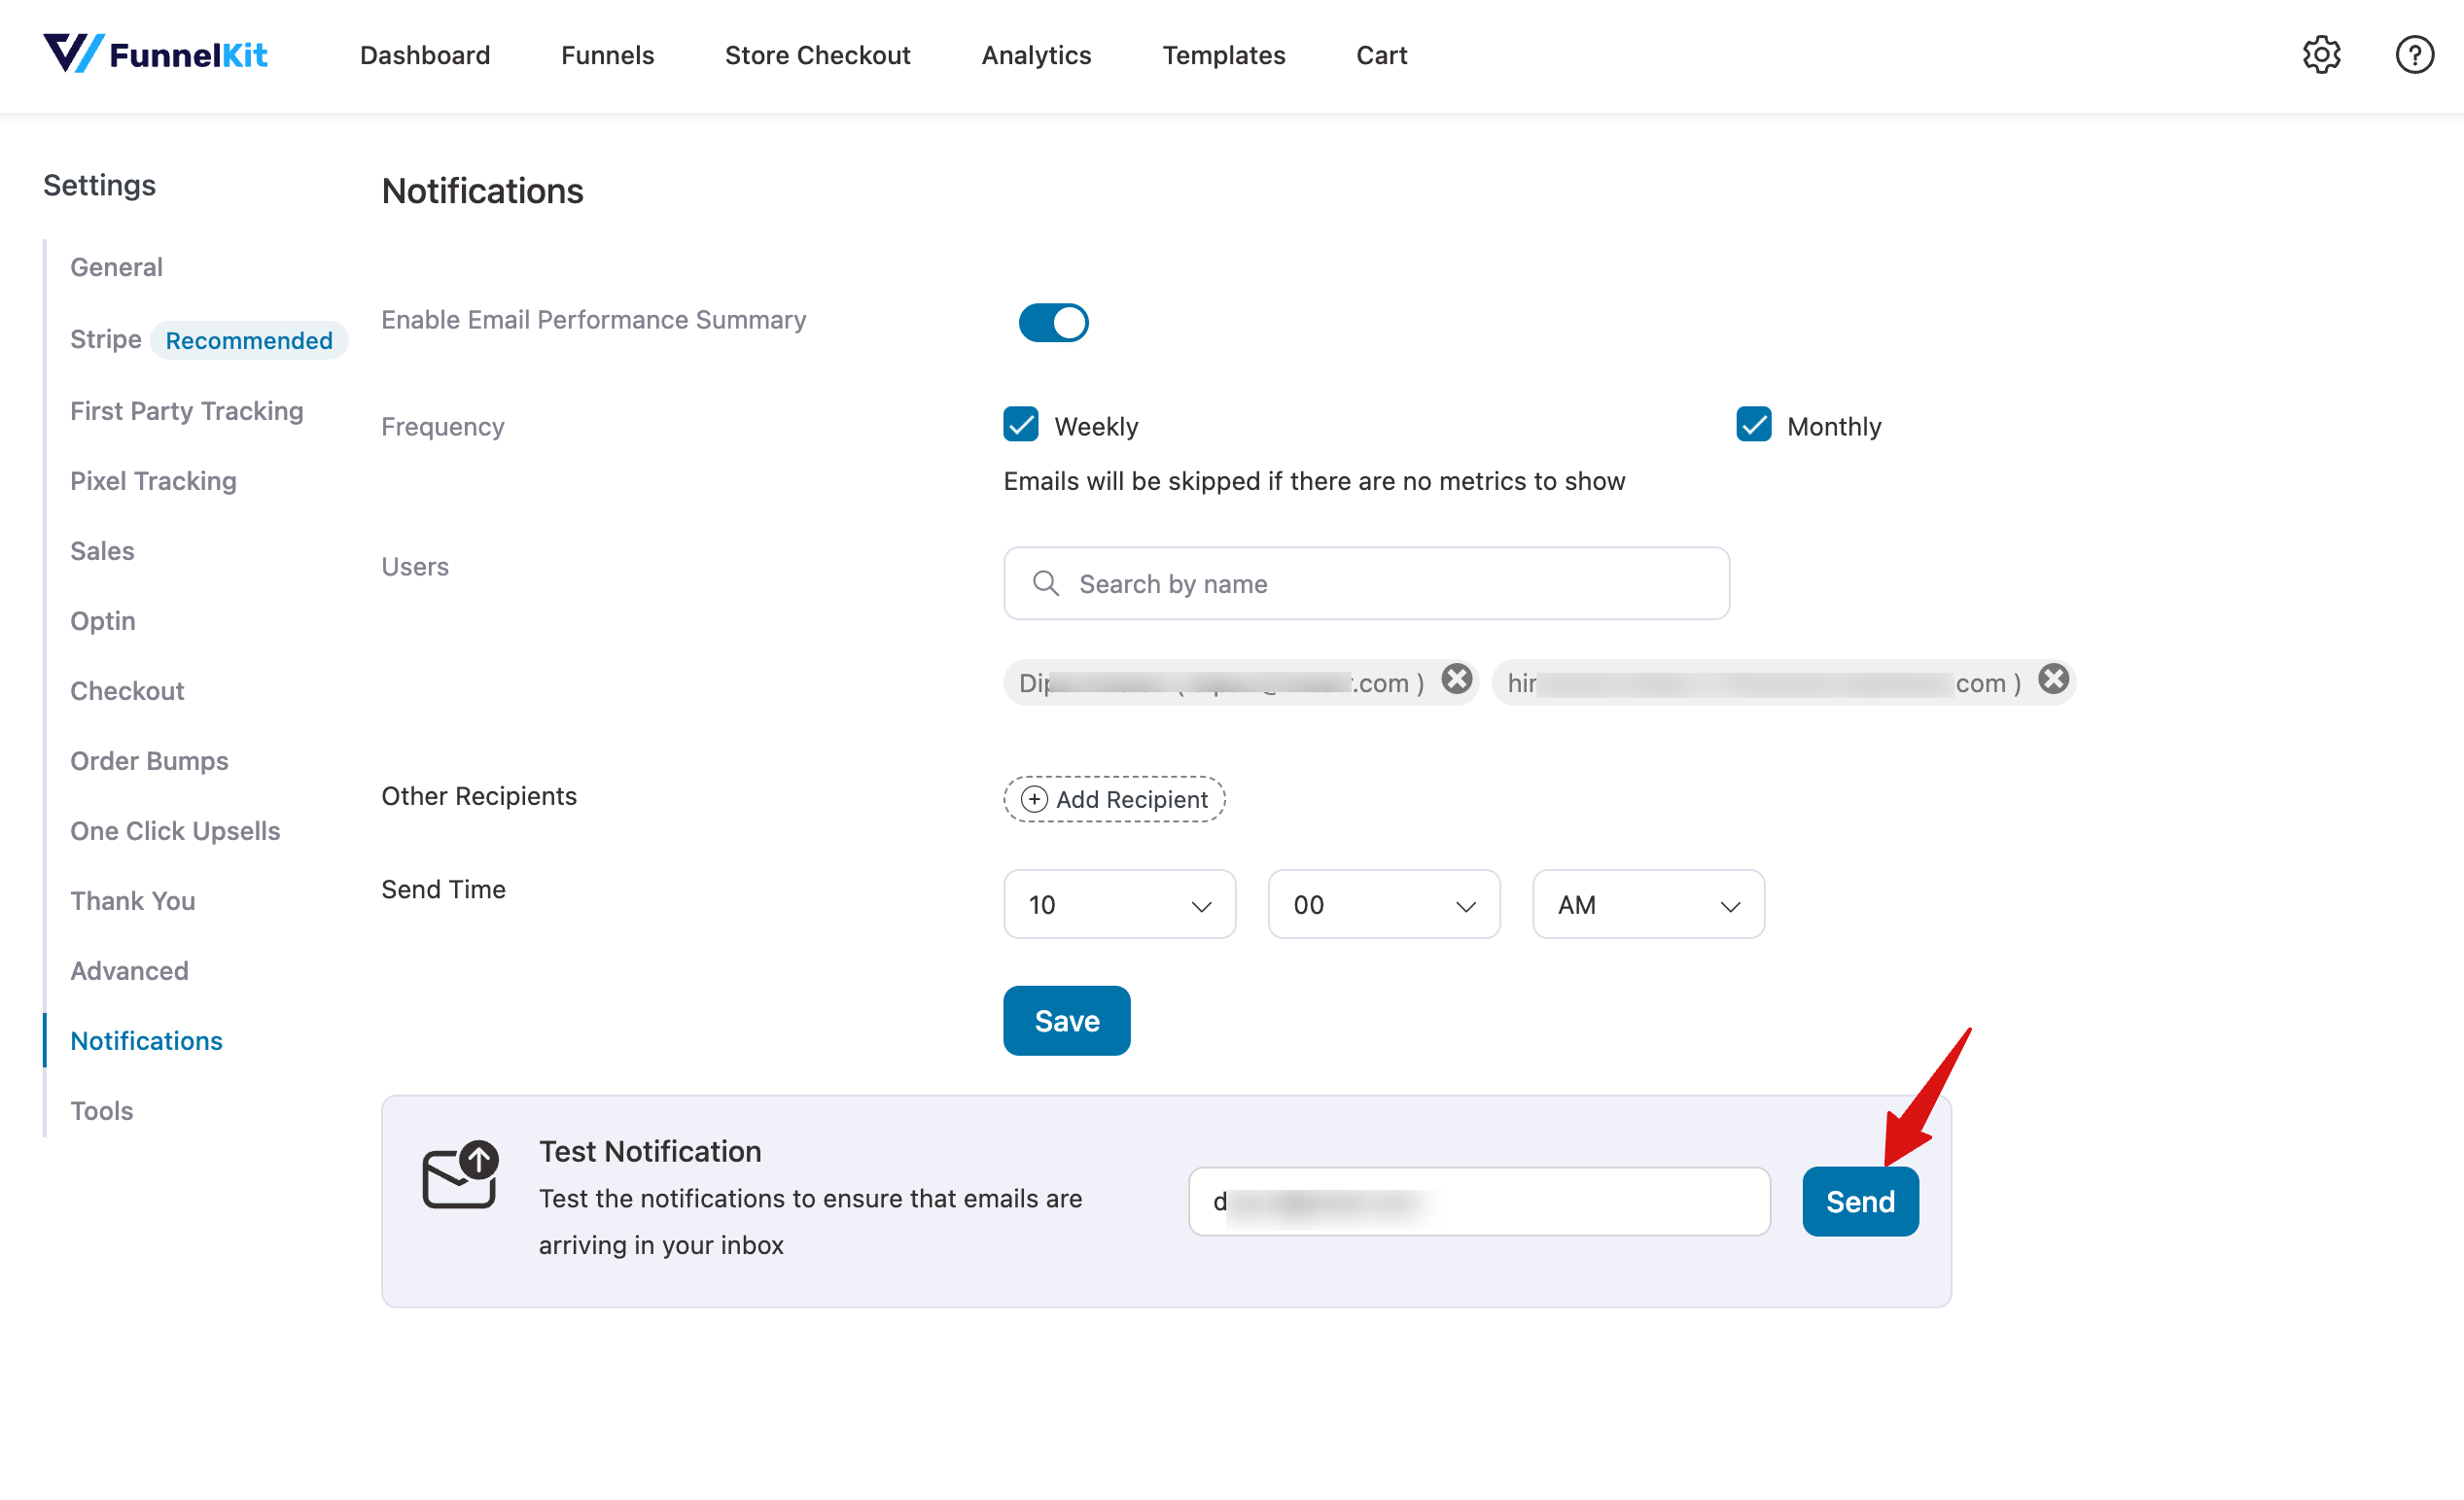Image resolution: width=2464 pixels, height=1500 pixels.
Task: Click the Save button
Action: click(x=1066, y=1020)
